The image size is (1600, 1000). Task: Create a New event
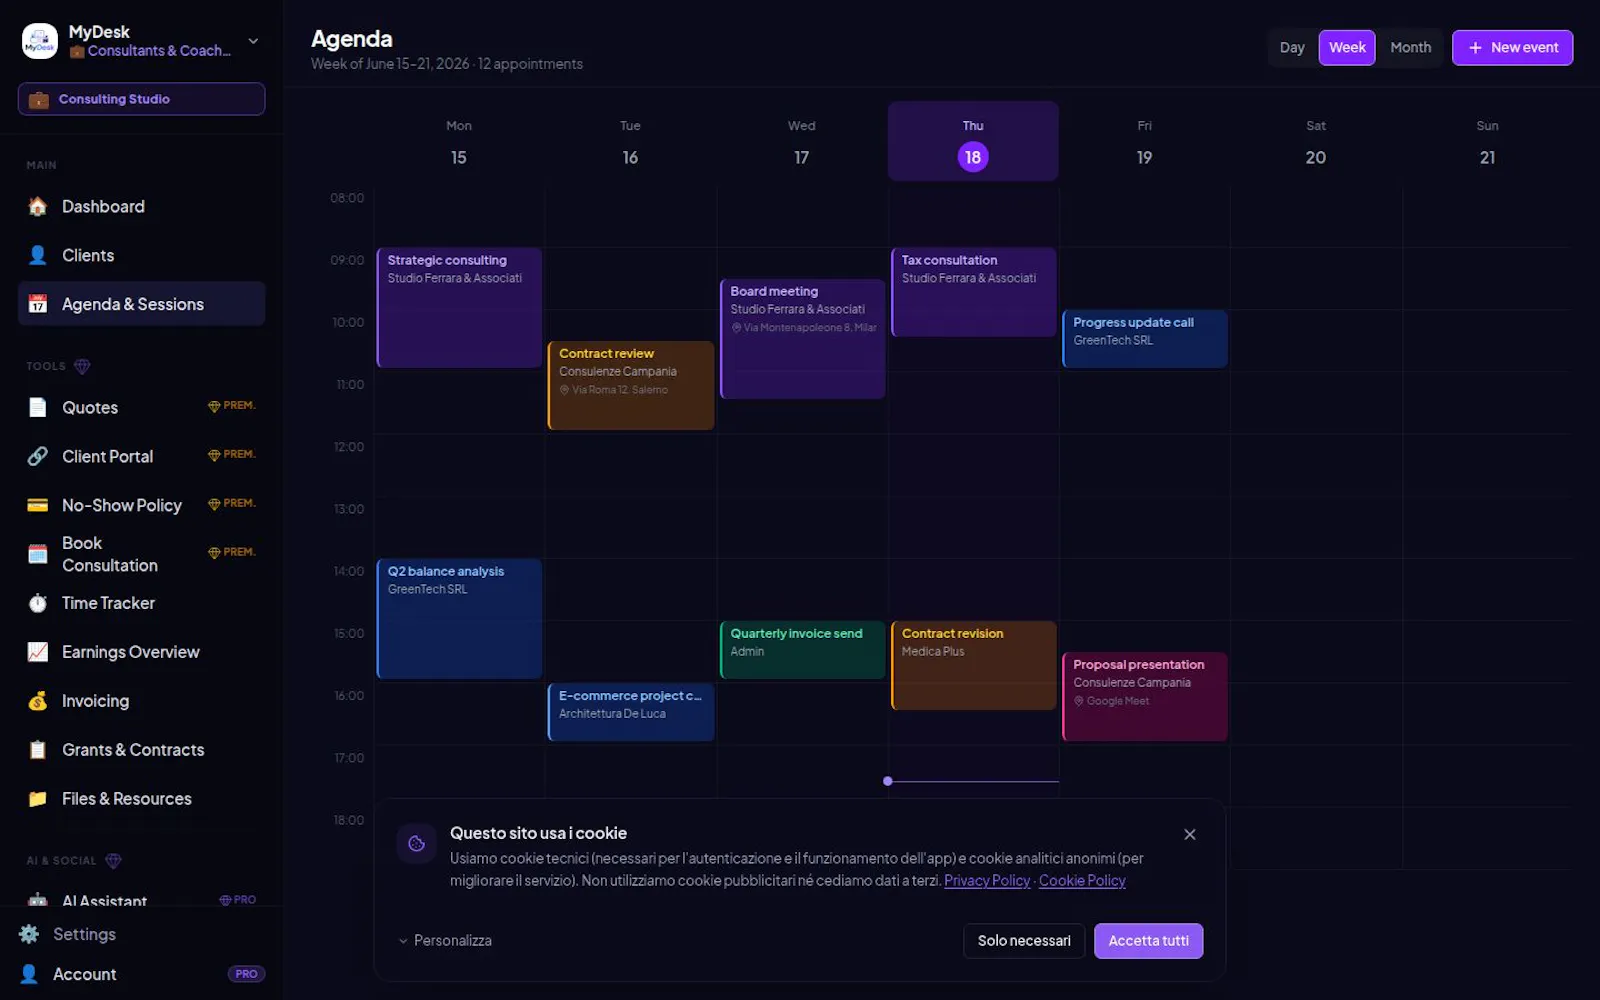click(1512, 48)
